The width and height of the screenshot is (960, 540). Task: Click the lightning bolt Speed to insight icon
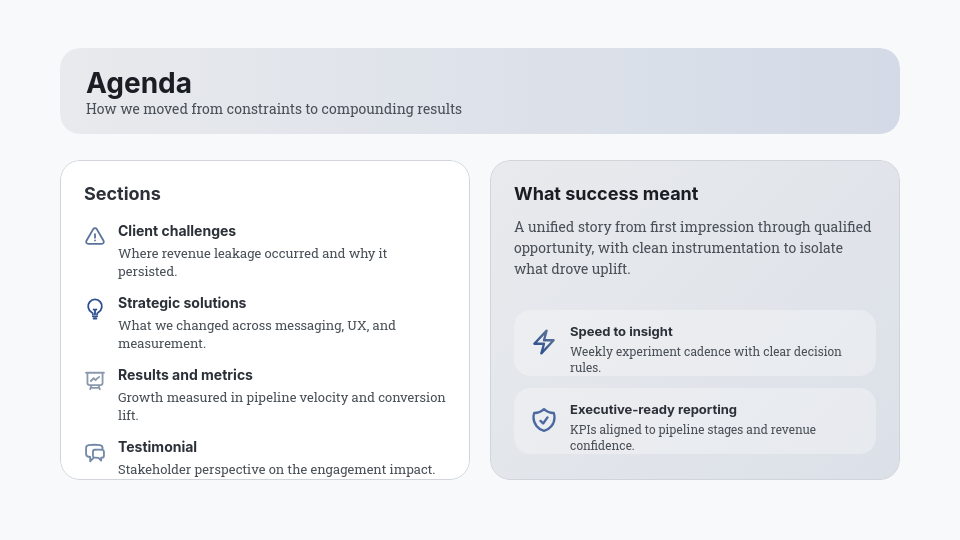pos(543,342)
